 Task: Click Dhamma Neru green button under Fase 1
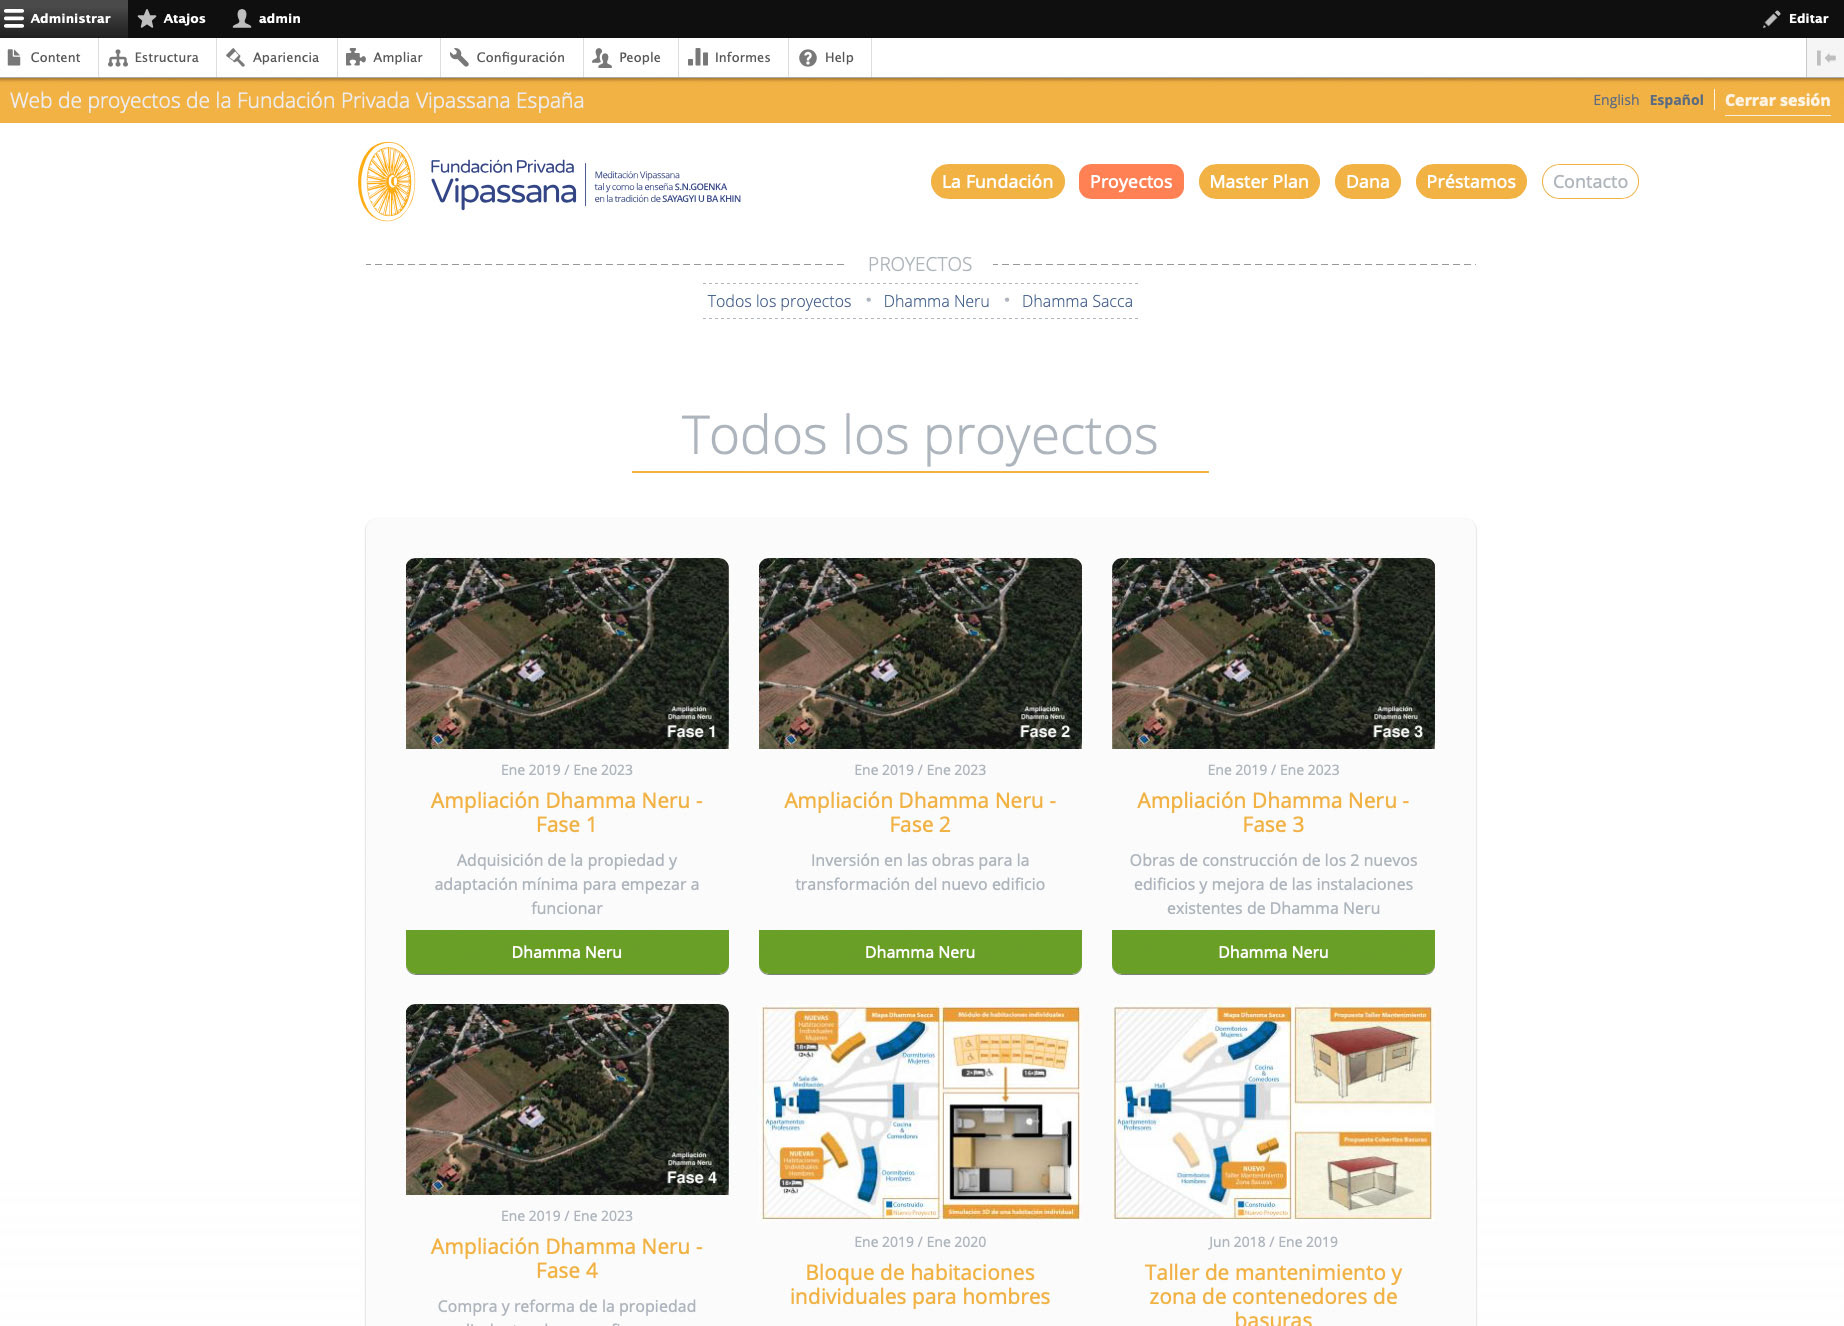(x=567, y=952)
